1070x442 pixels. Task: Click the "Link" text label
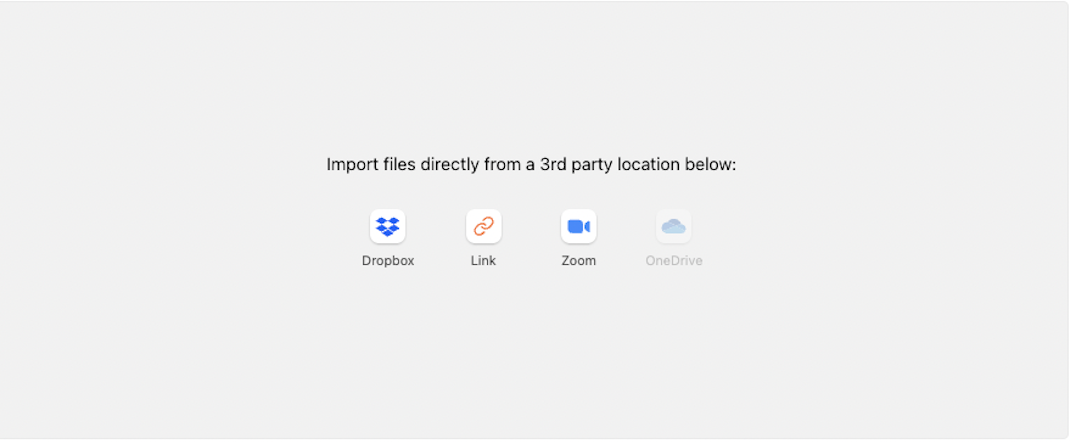coord(483,261)
